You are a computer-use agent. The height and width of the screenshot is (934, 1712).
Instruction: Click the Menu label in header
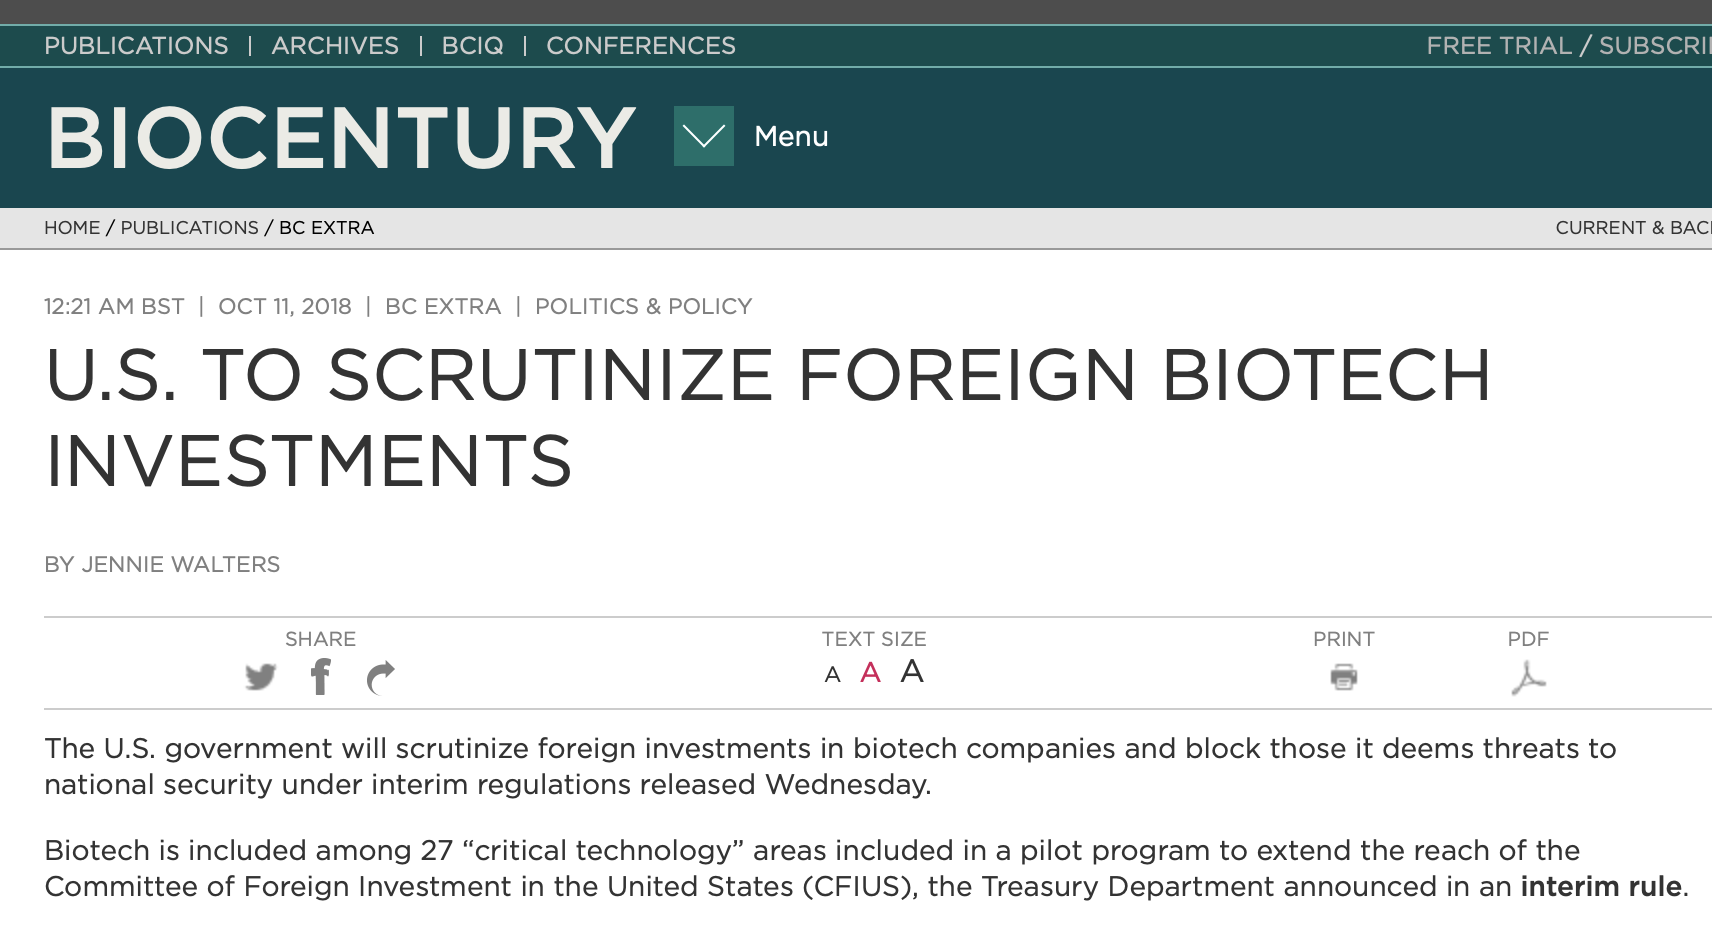pos(791,136)
